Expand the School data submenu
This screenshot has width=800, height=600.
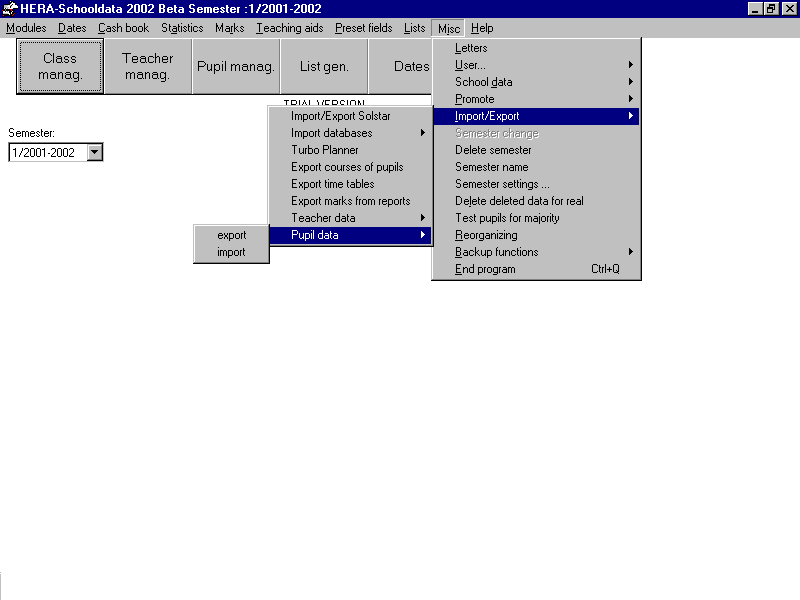coord(536,82)
